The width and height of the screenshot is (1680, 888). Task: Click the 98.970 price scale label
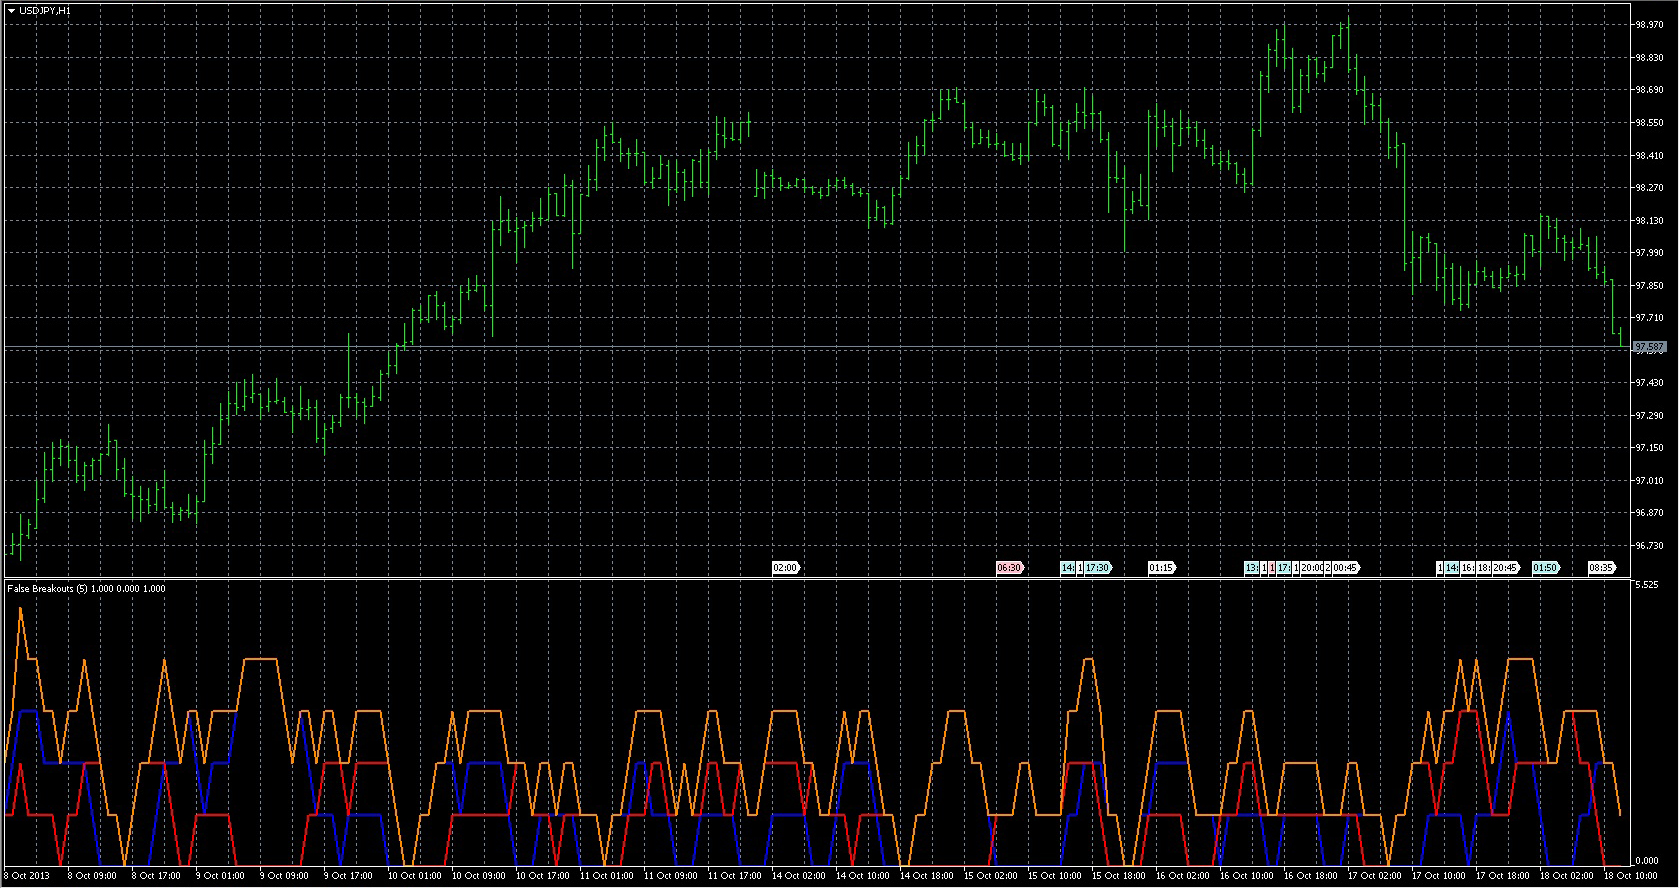(1648, 25)
